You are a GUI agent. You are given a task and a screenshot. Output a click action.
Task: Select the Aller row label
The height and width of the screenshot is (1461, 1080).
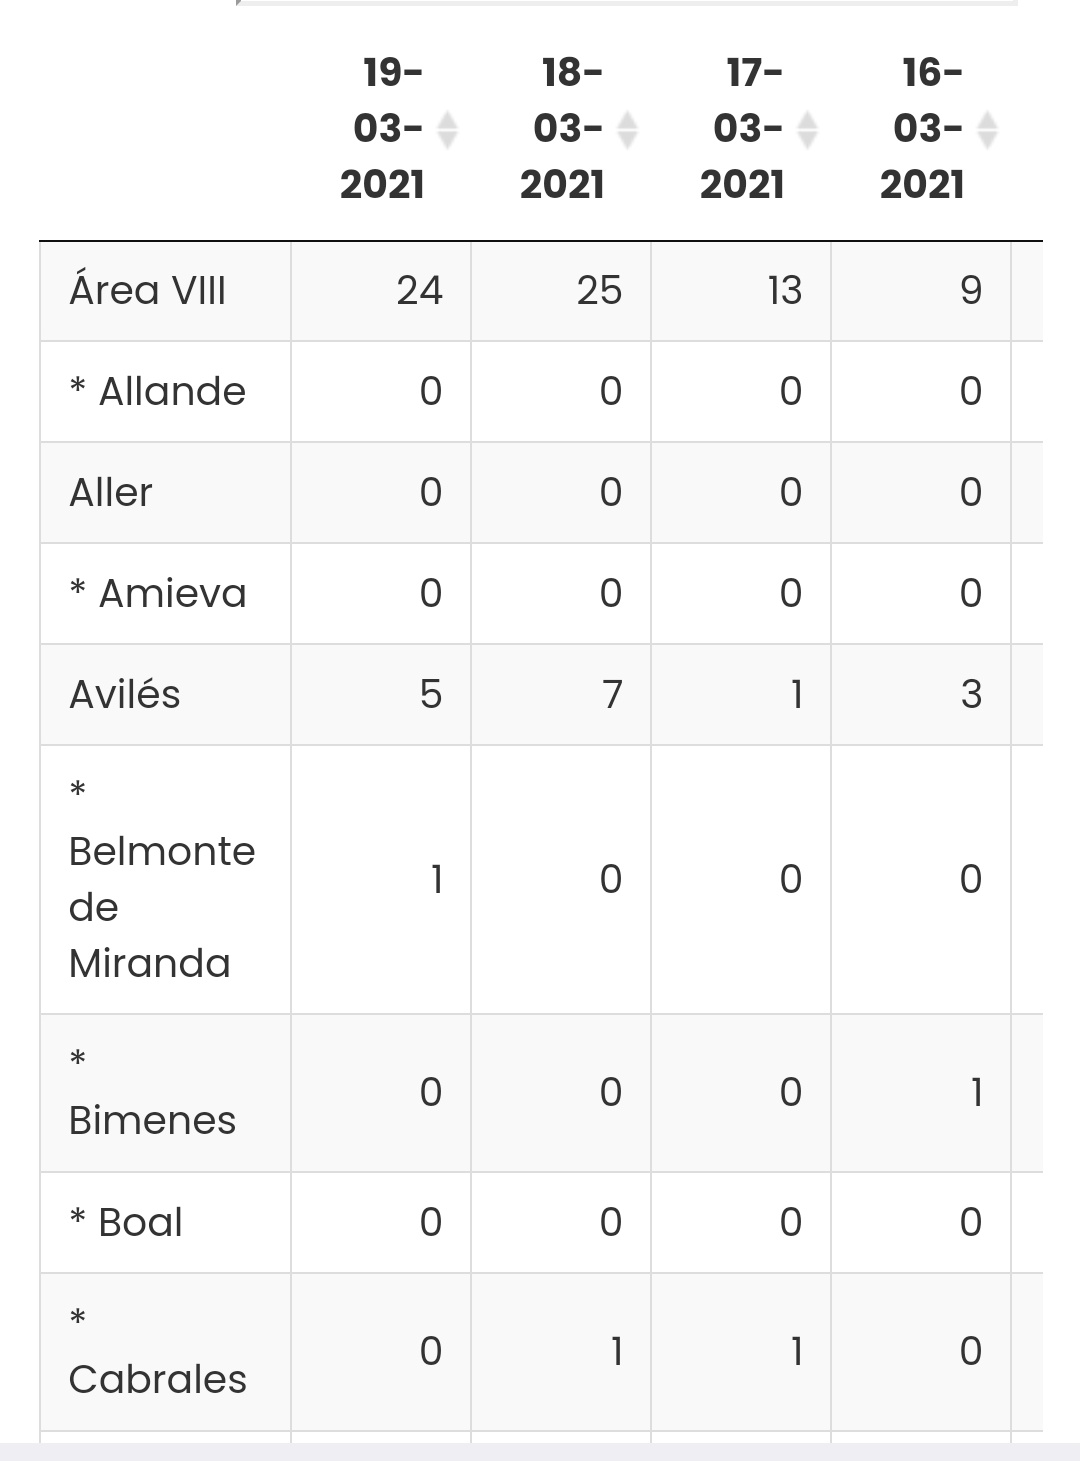pyautogui.click(x=111, y=492)
